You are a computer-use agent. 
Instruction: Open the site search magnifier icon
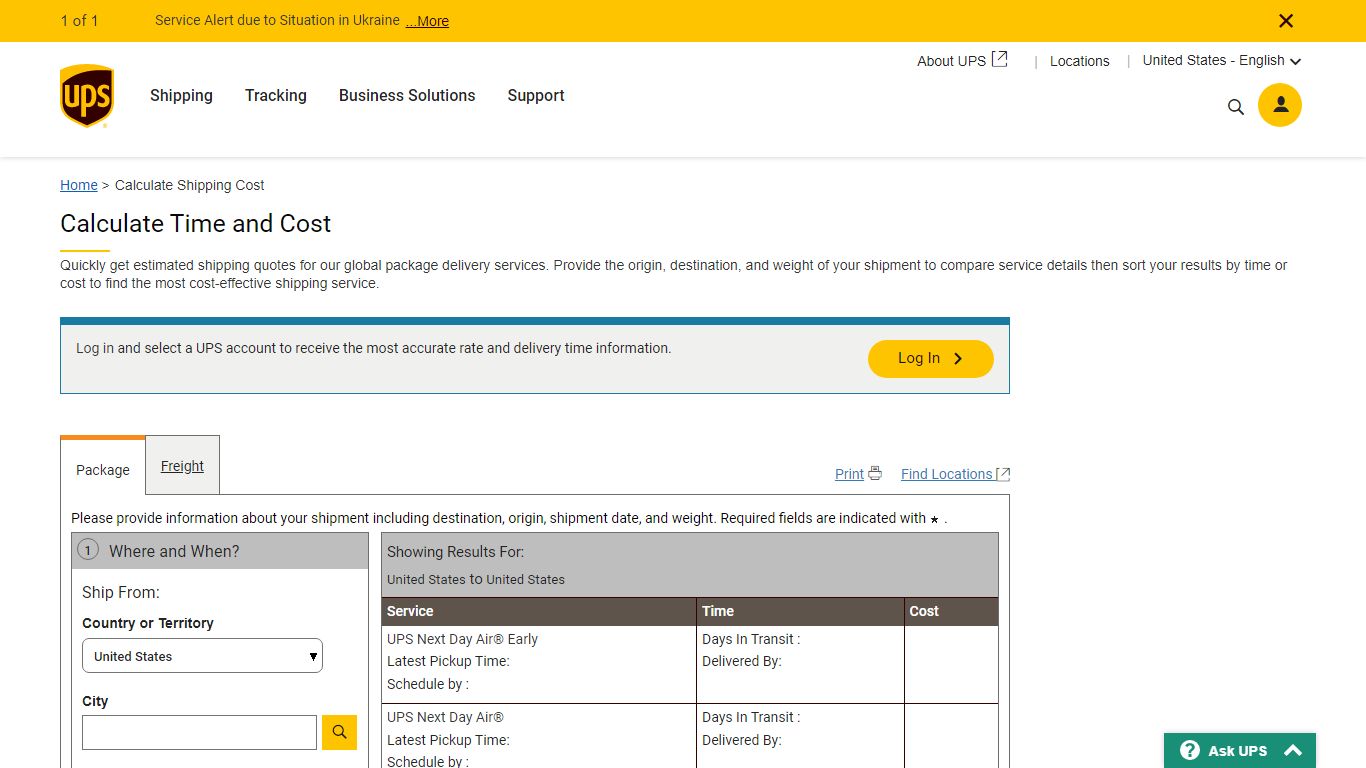1236,107
